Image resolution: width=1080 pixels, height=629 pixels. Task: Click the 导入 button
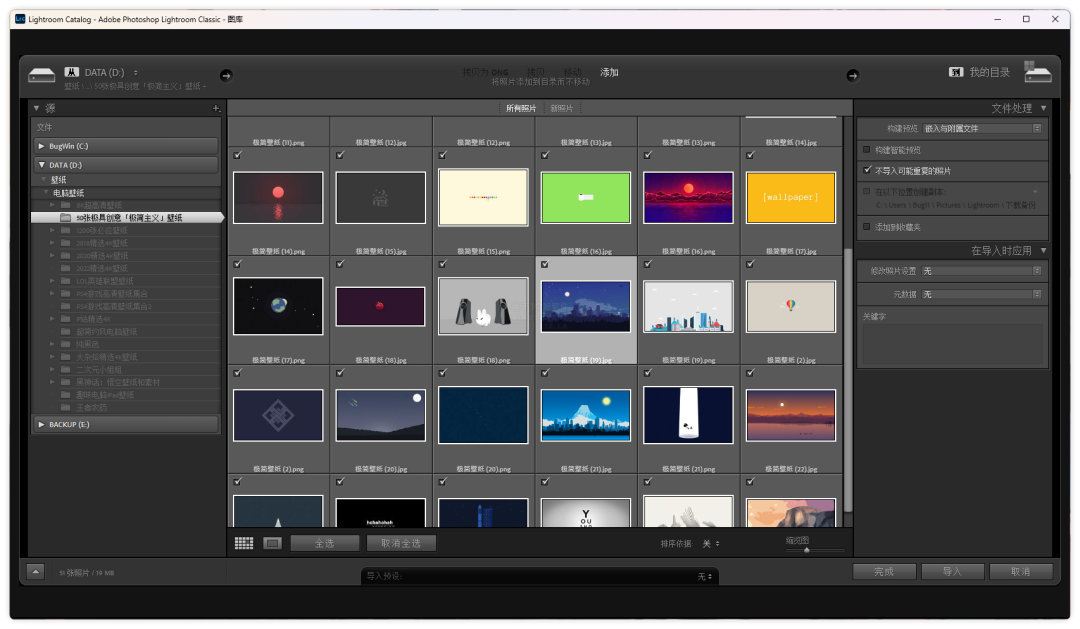point(953,572)
